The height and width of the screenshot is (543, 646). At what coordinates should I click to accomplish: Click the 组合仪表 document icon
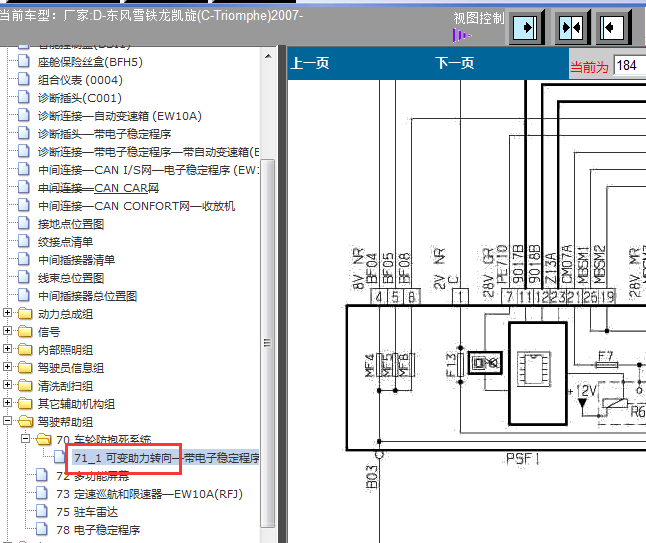(x=24, y=79)
